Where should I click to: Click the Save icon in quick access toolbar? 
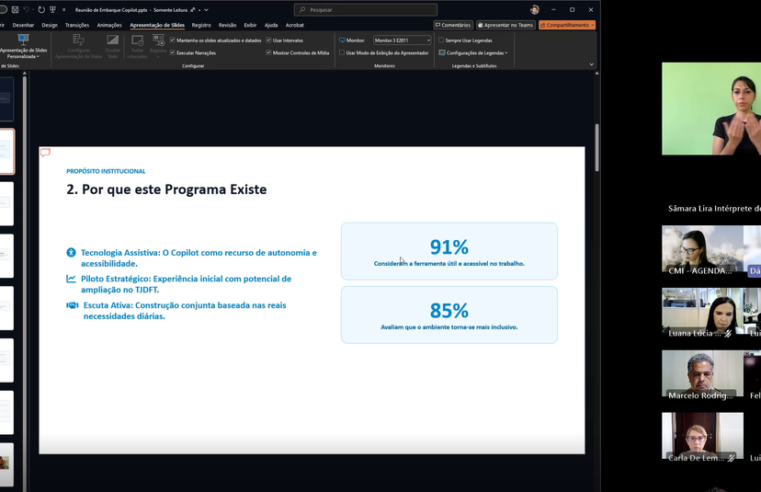pos(15,10)
